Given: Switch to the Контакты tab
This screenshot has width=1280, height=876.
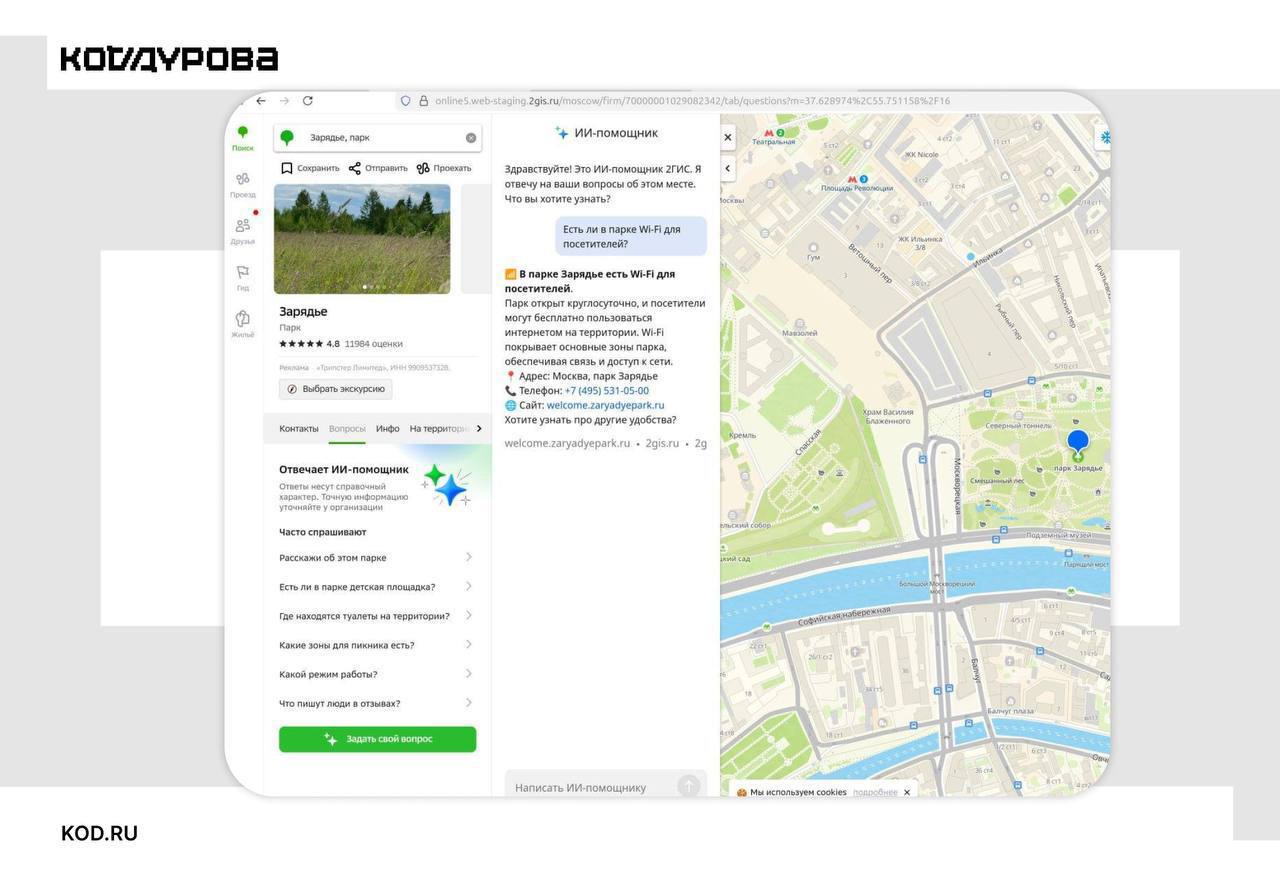Looking at the screenshot, I should click(298, 429).
